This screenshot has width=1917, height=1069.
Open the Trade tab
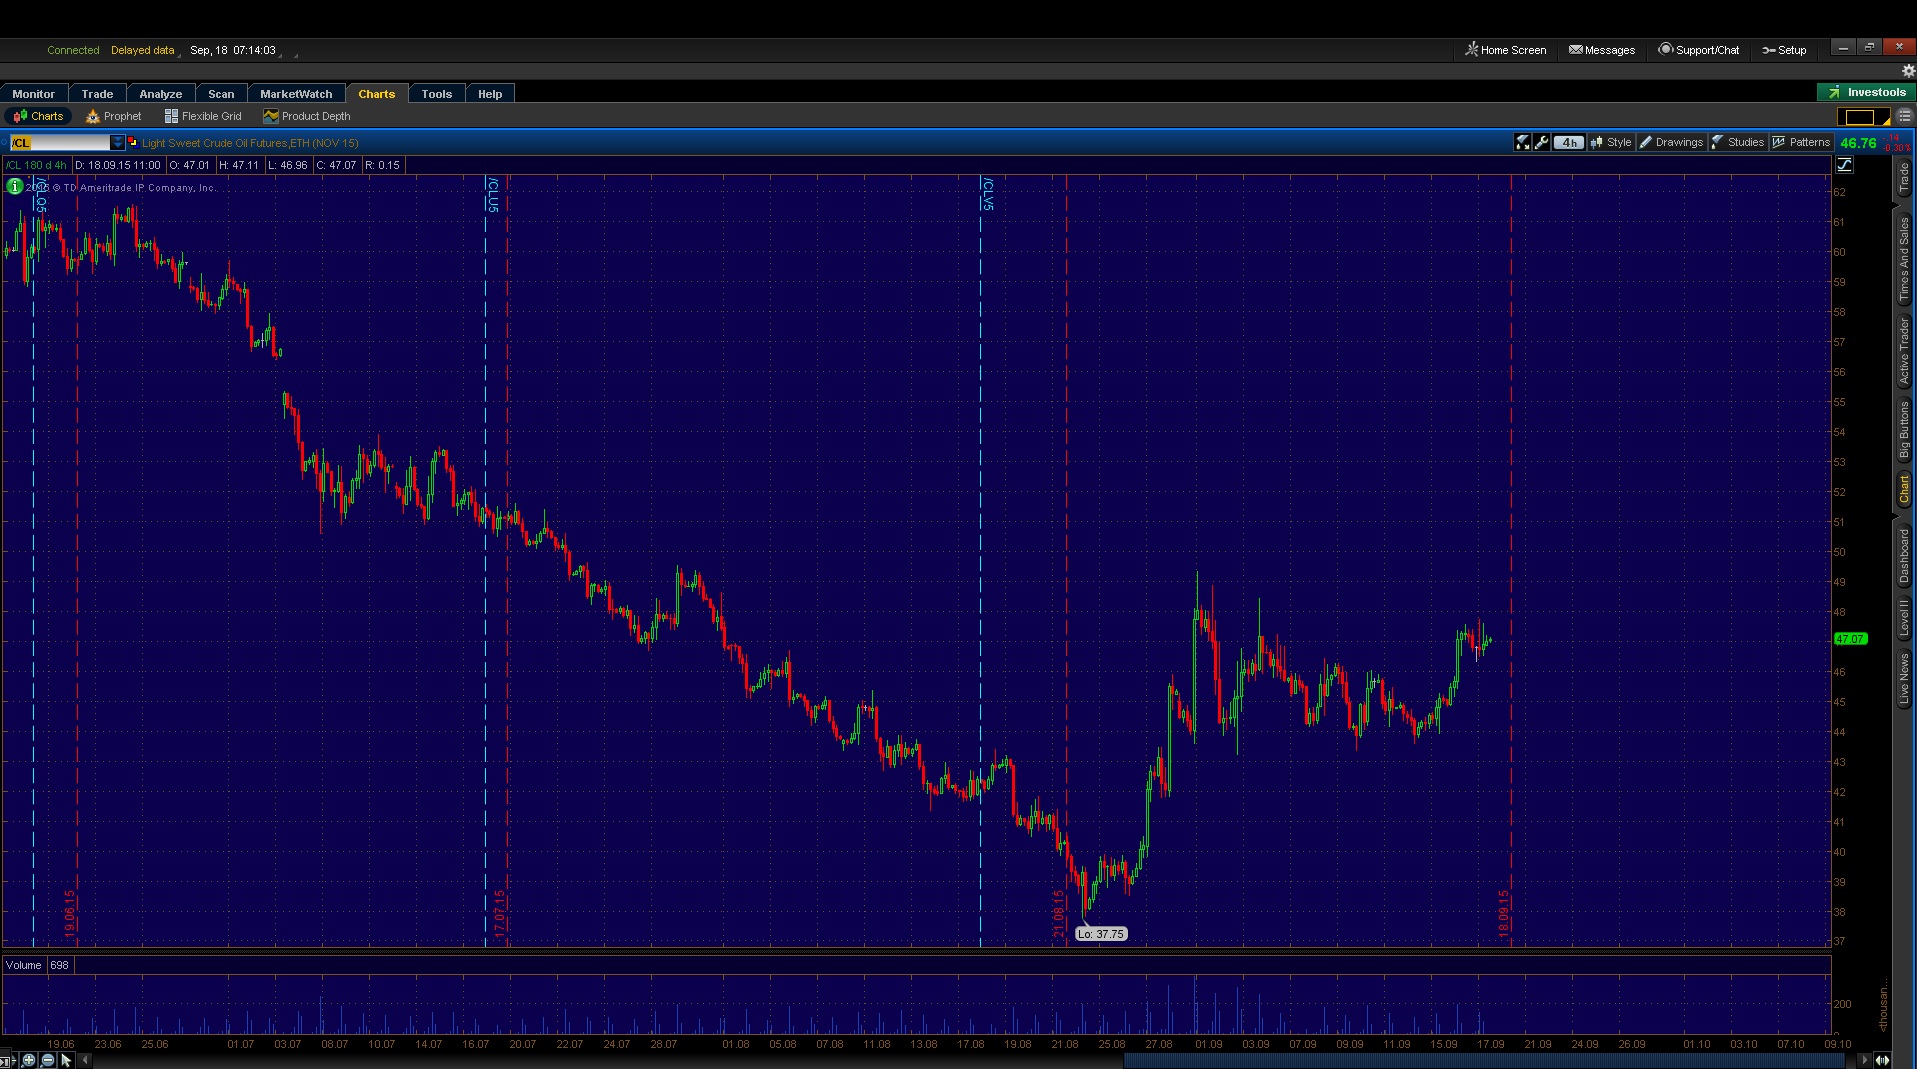(97, 94)
